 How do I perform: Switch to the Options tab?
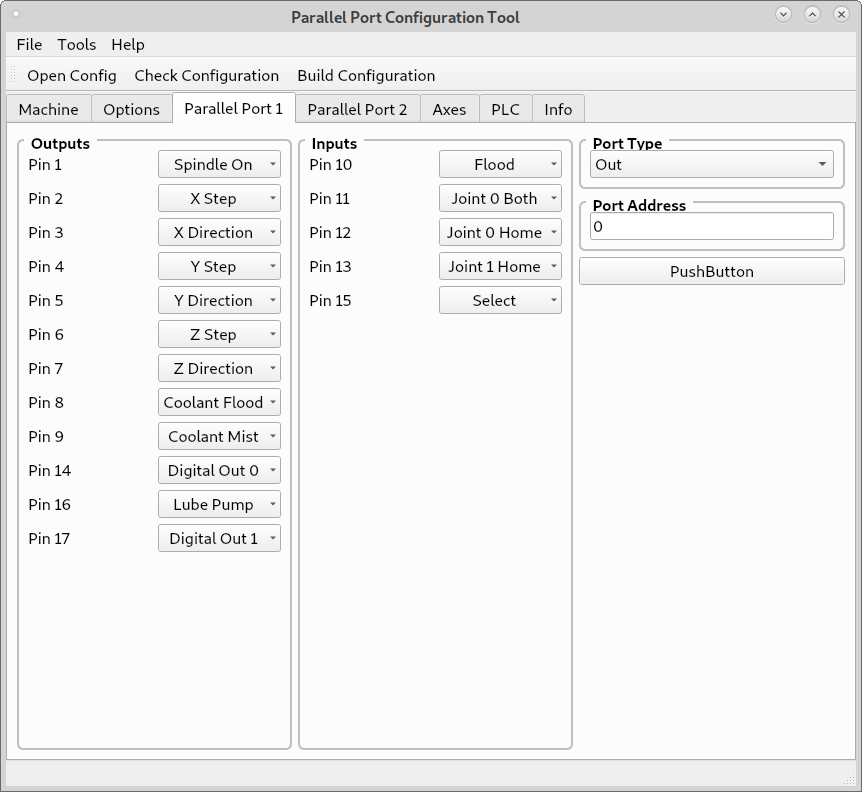pyautogui.click(x=131, y=109)
